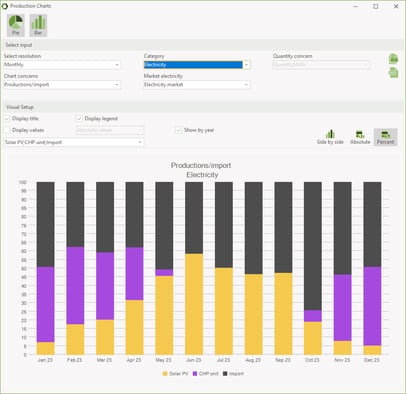Click the second green export file icon below it
Viewport: 406px width, 394px height.
coord(393,72)
